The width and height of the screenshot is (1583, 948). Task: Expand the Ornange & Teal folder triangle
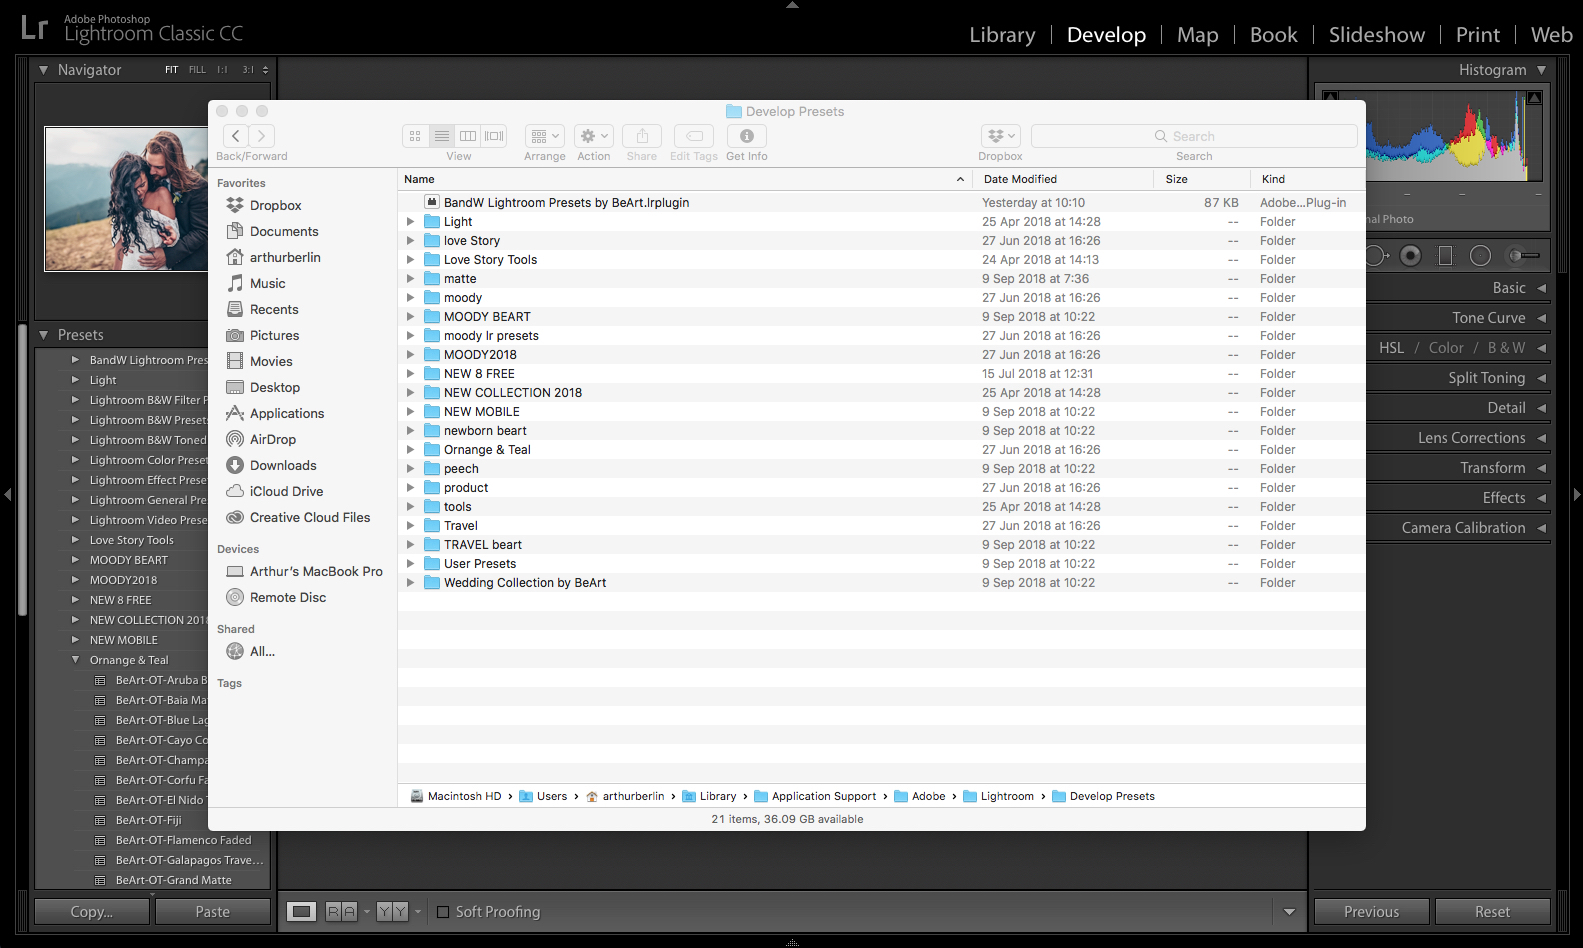(x=410, y=450)
